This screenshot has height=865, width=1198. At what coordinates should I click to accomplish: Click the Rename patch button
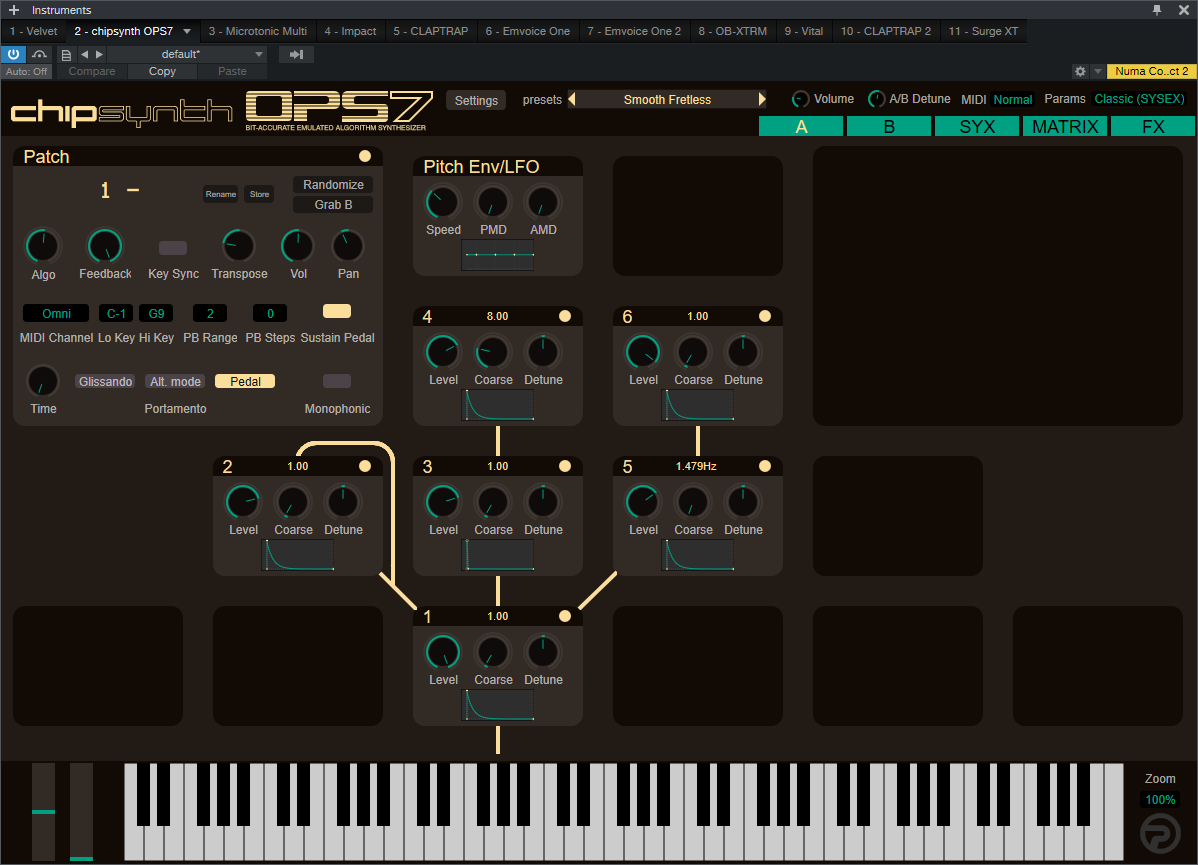220,194
